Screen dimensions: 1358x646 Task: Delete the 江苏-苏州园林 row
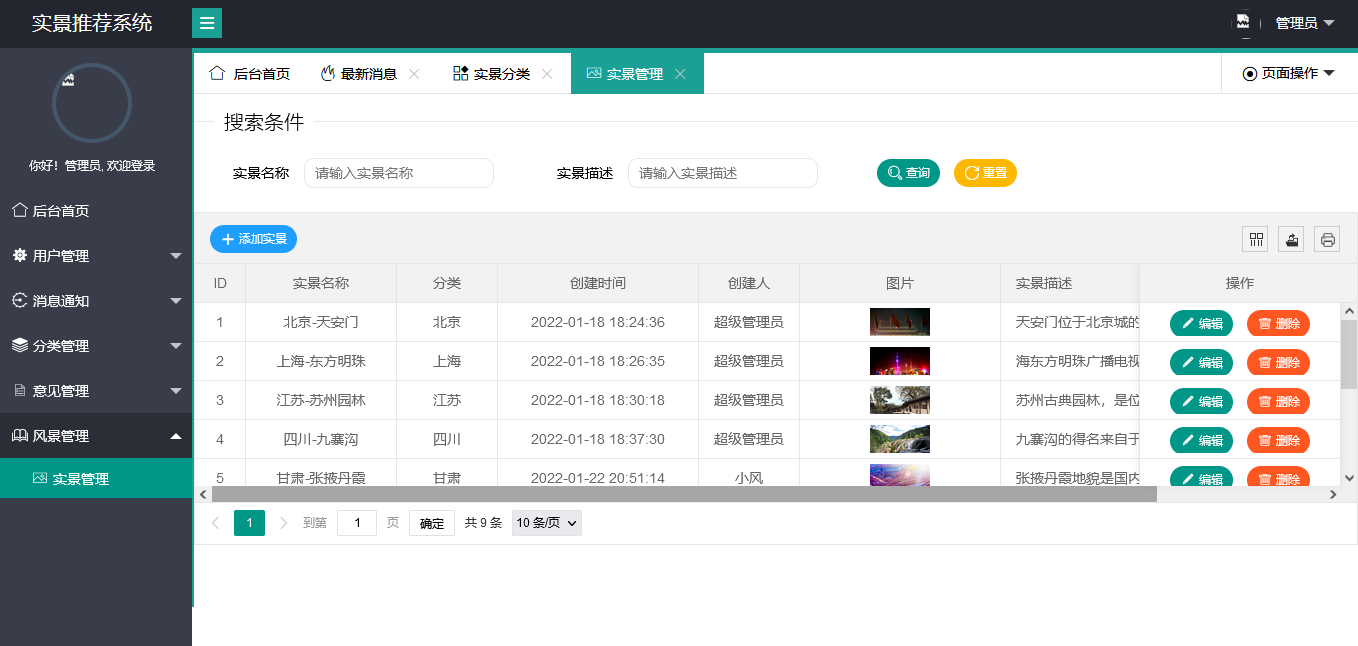click(x=1278, y=401)
